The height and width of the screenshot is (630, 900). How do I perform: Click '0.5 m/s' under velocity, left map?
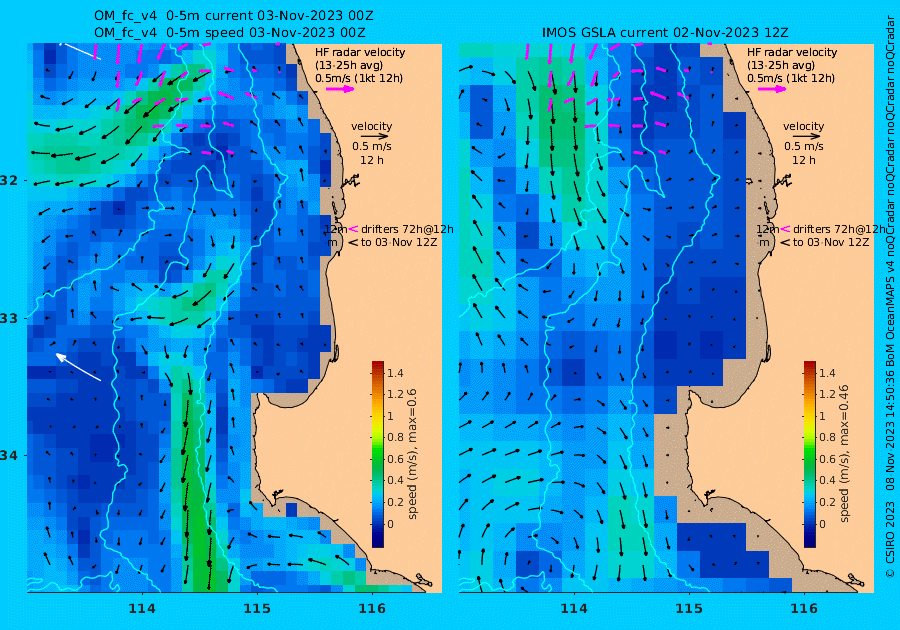(372, 146)
